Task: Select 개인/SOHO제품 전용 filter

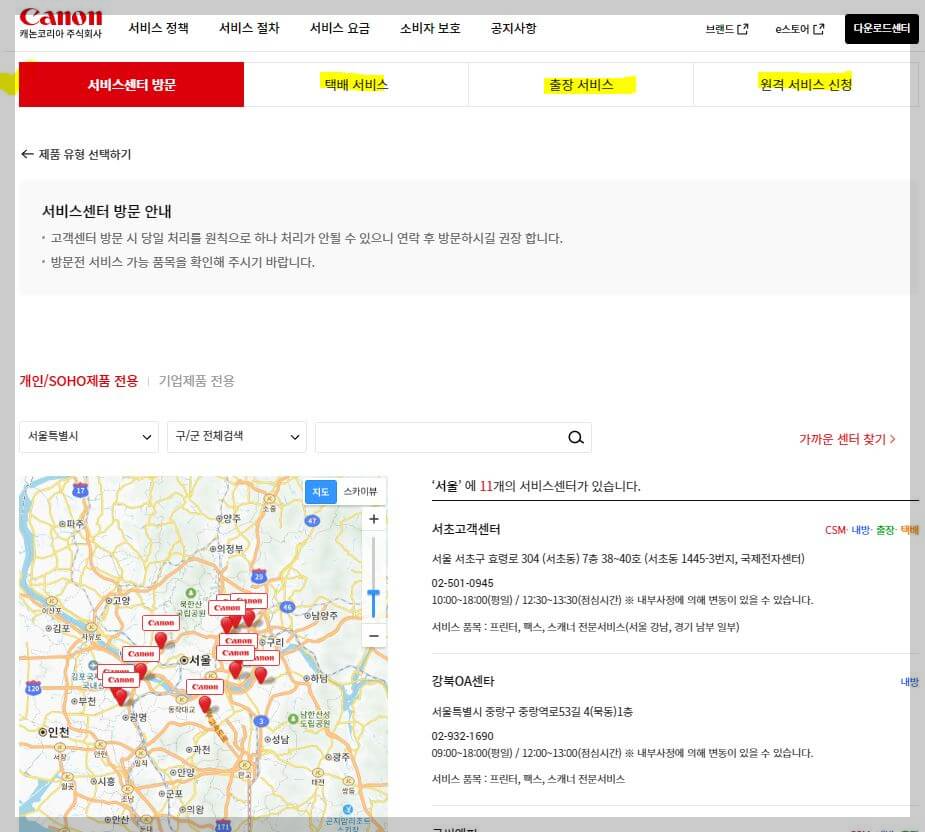Action: coord(78,381)
